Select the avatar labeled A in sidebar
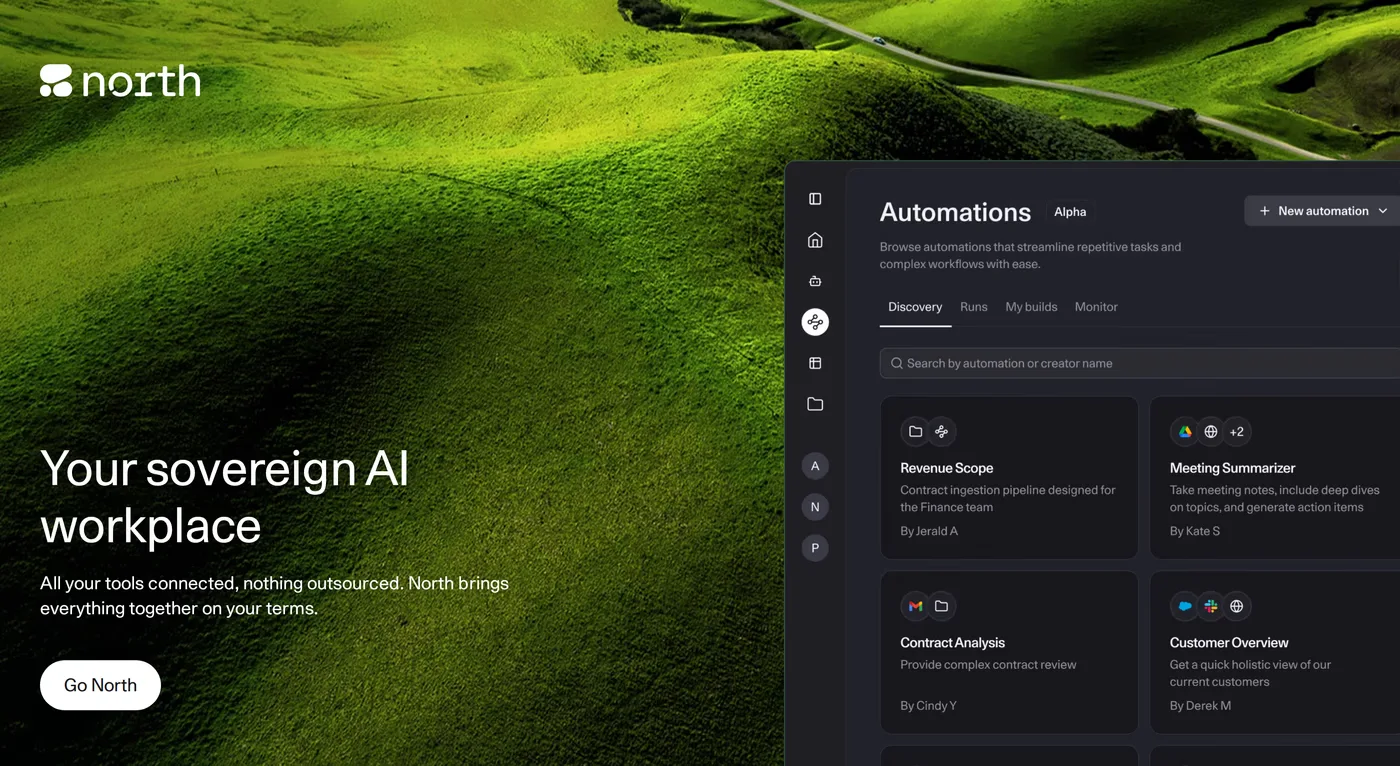The image size is (1400, 766). click(815, 466)
